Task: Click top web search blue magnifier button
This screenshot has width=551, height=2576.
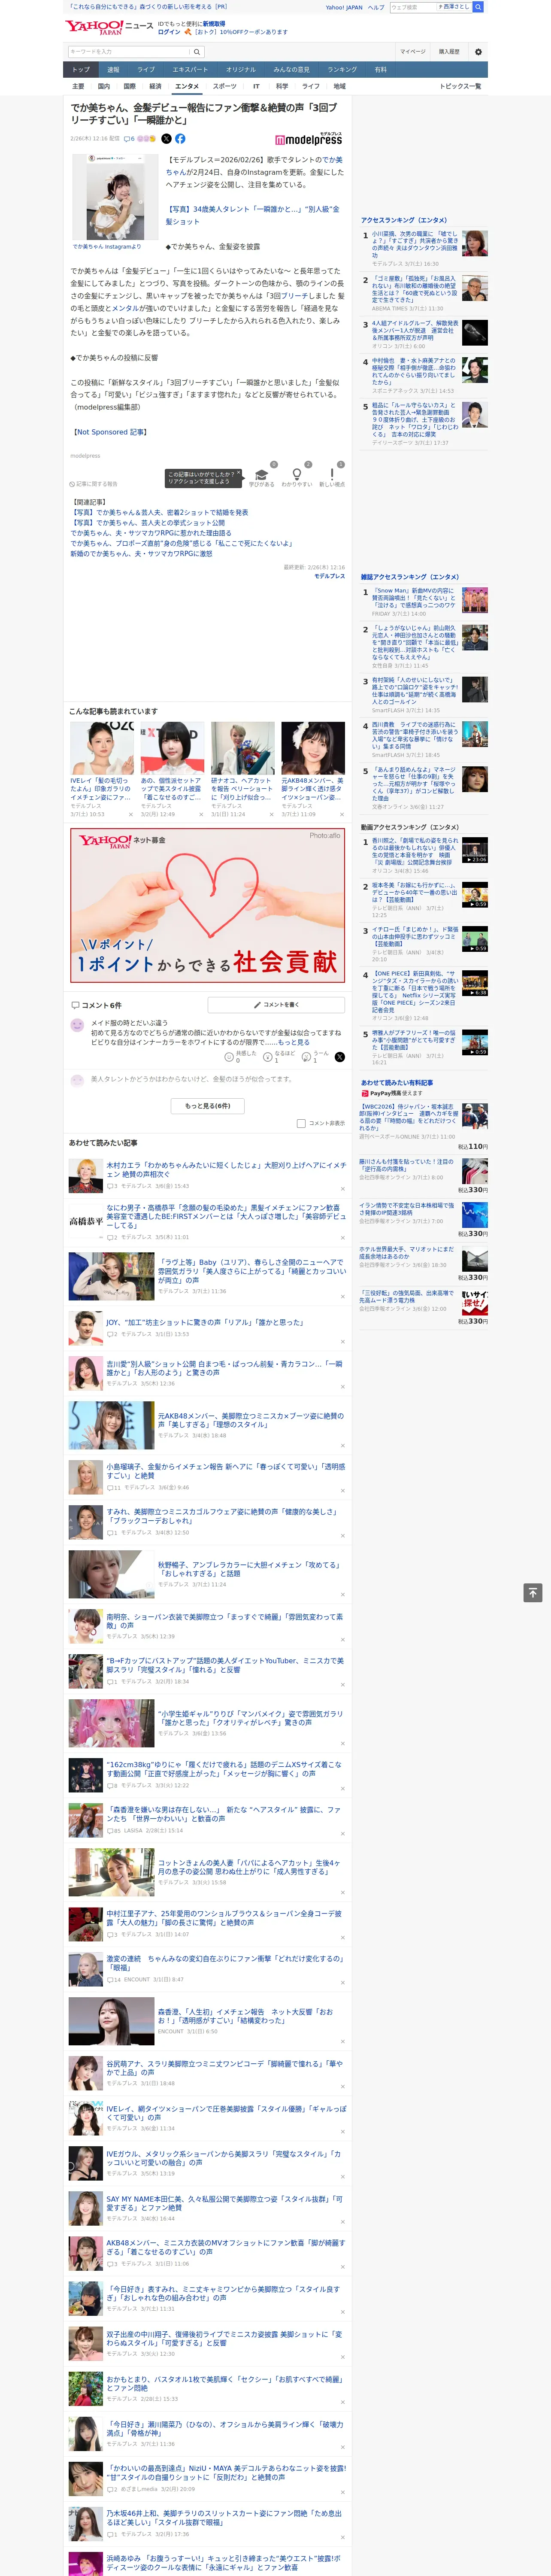Action: click(x=478, y=7)
